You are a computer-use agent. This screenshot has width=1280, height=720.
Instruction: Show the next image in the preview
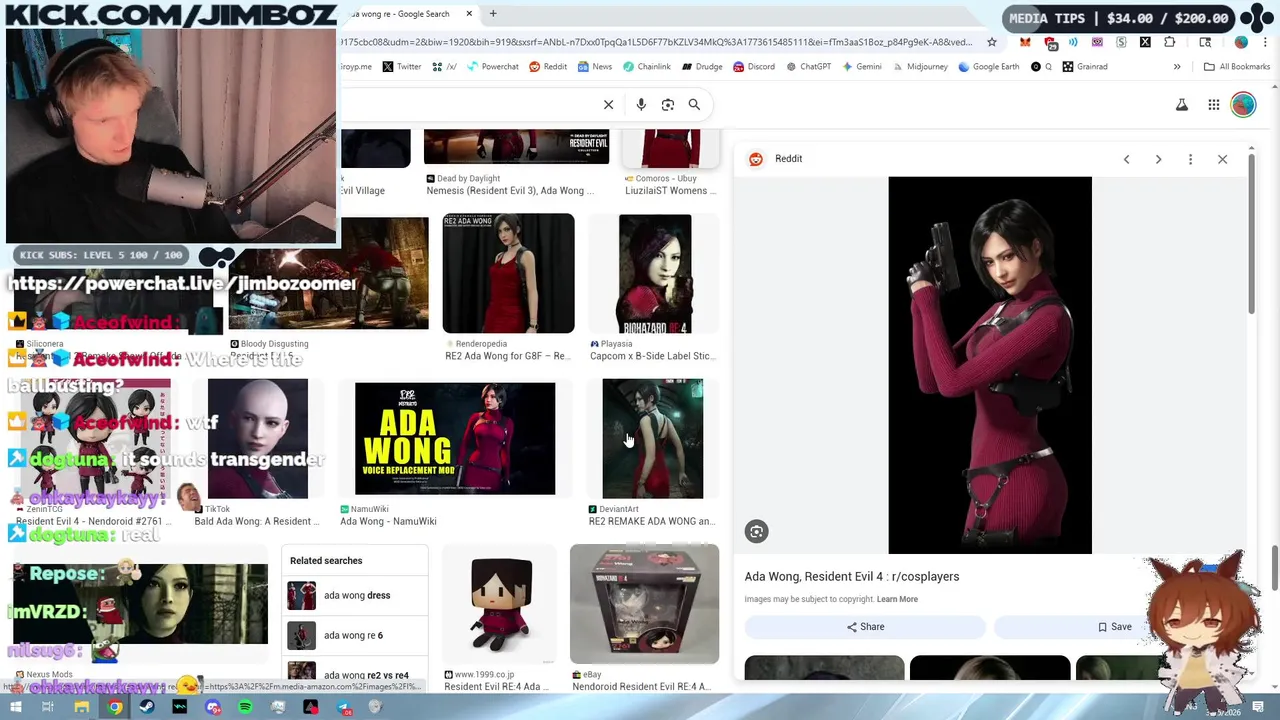click(x=1158, y=159)
